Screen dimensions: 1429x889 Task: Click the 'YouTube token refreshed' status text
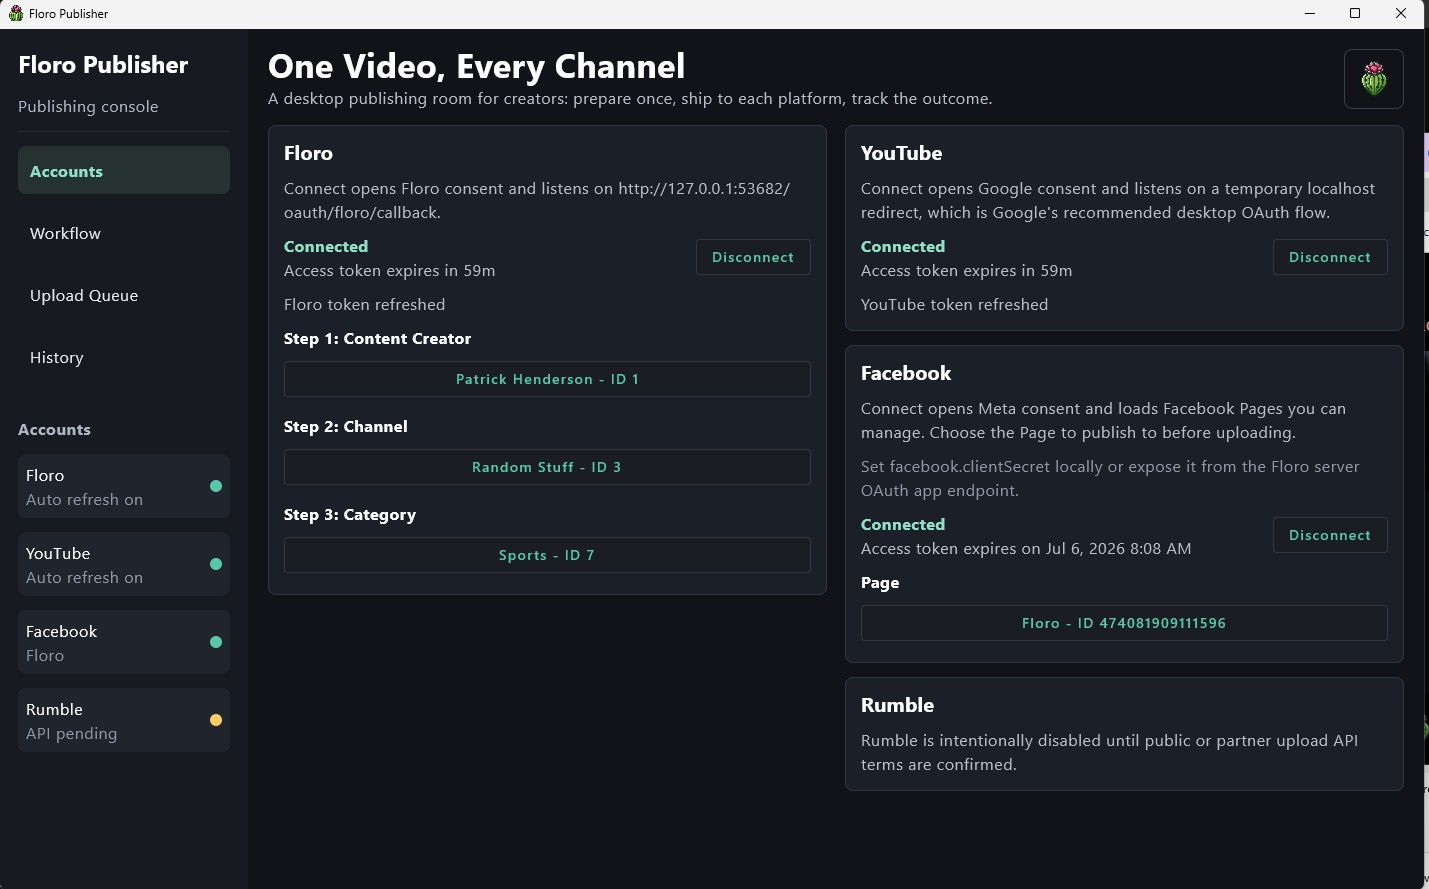[x=954, y=304]
